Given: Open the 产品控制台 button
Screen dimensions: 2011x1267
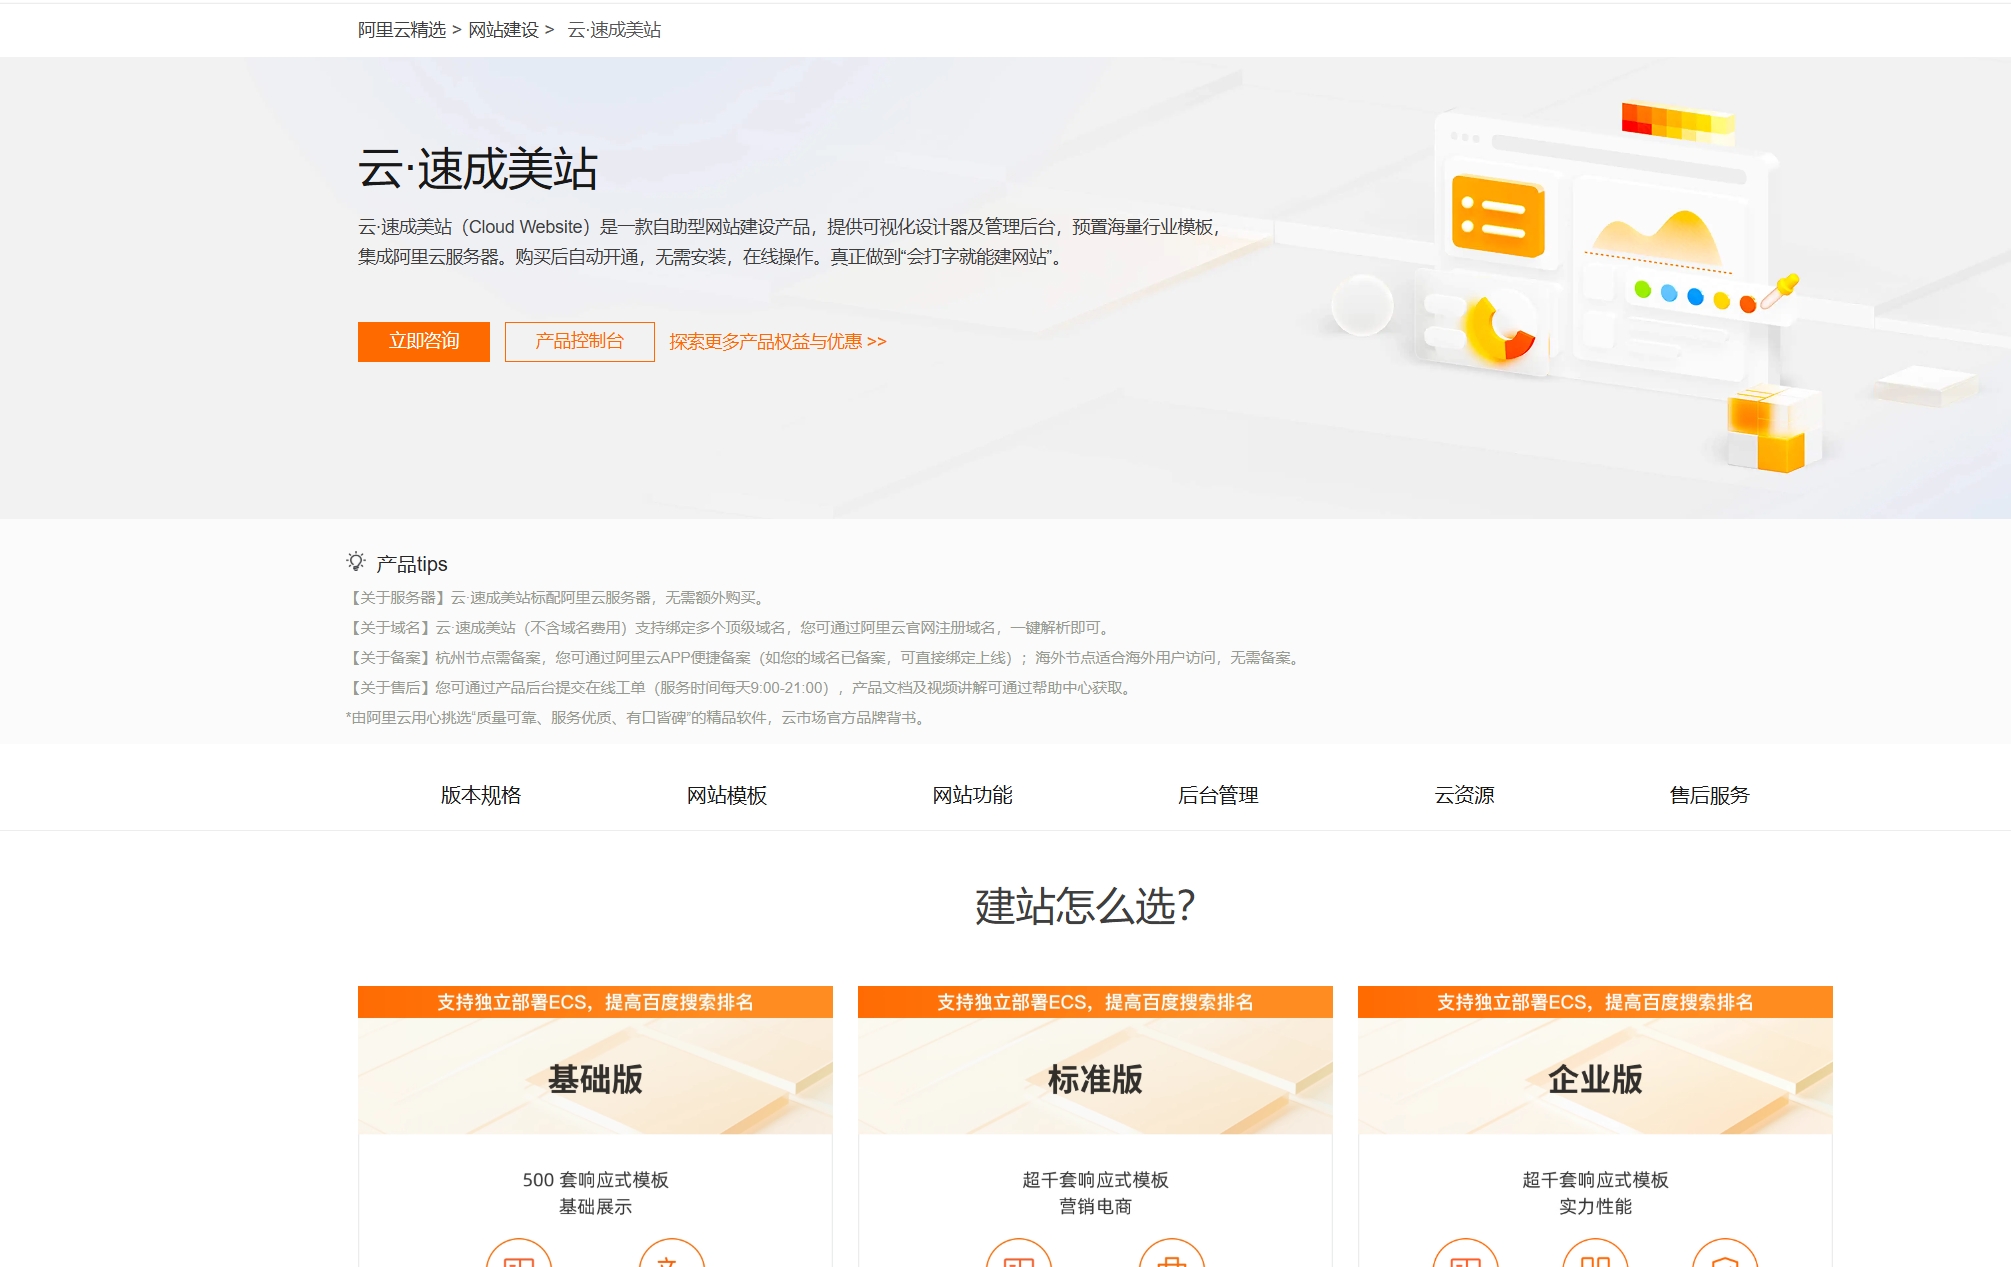Looking at the screenshot, I should click(x=580, y=341).
